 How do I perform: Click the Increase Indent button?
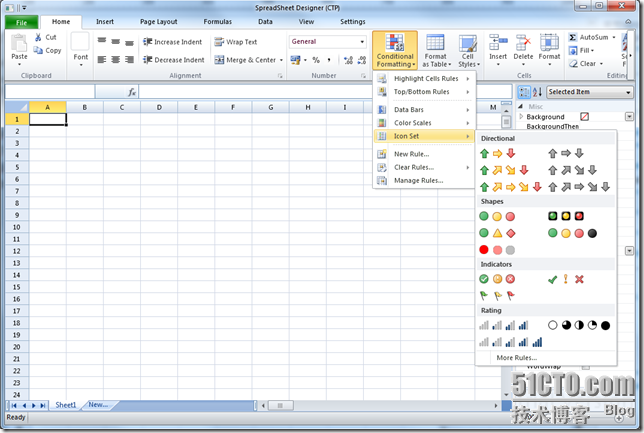(x=172, y=42)
